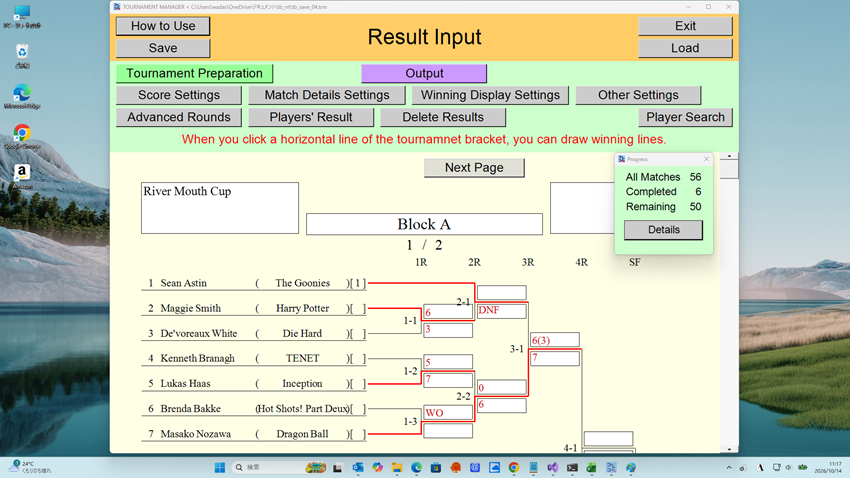
Task: Click the vertical scrollbar thumb
Action: tap(729, 170)
